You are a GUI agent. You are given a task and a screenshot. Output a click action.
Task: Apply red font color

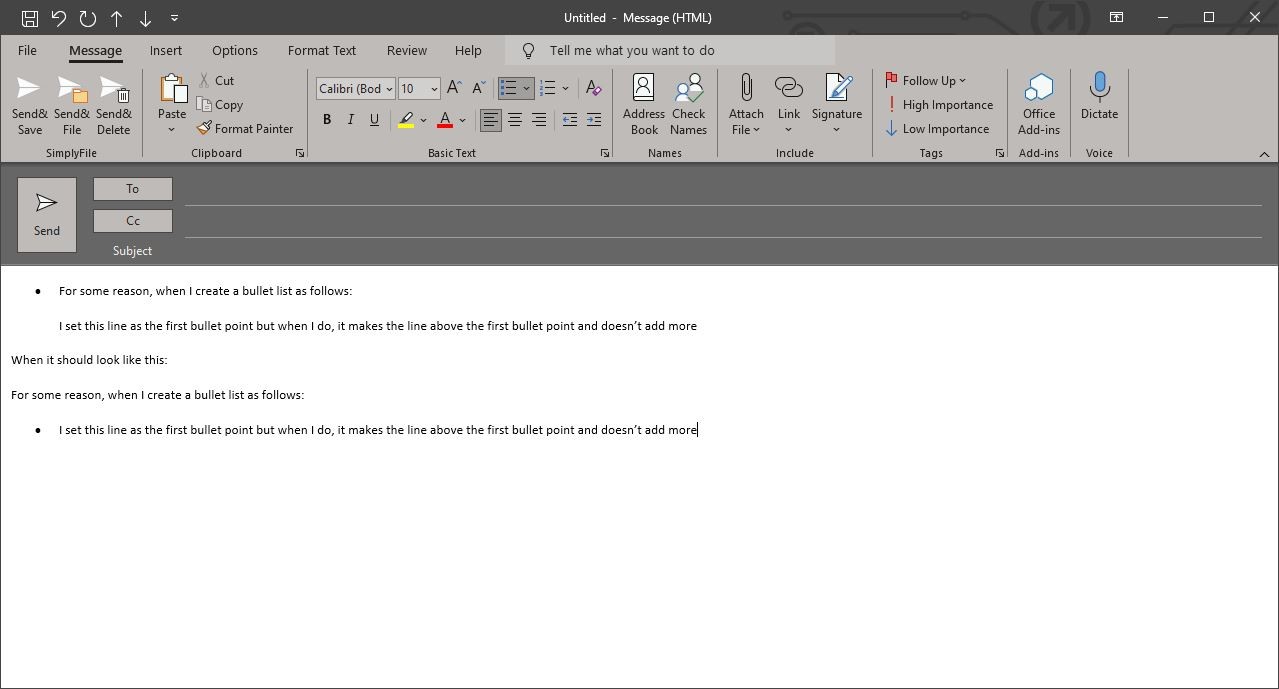(445, 120)
